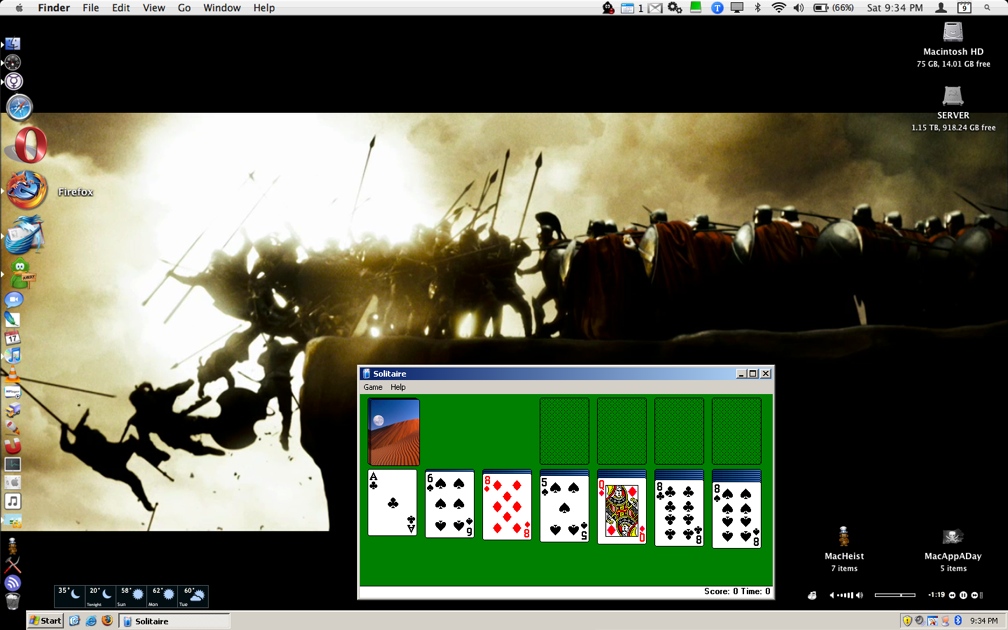1008x630 pixels.
Task: Select the Solitaire taskbar button
Action: click(174, 621)
